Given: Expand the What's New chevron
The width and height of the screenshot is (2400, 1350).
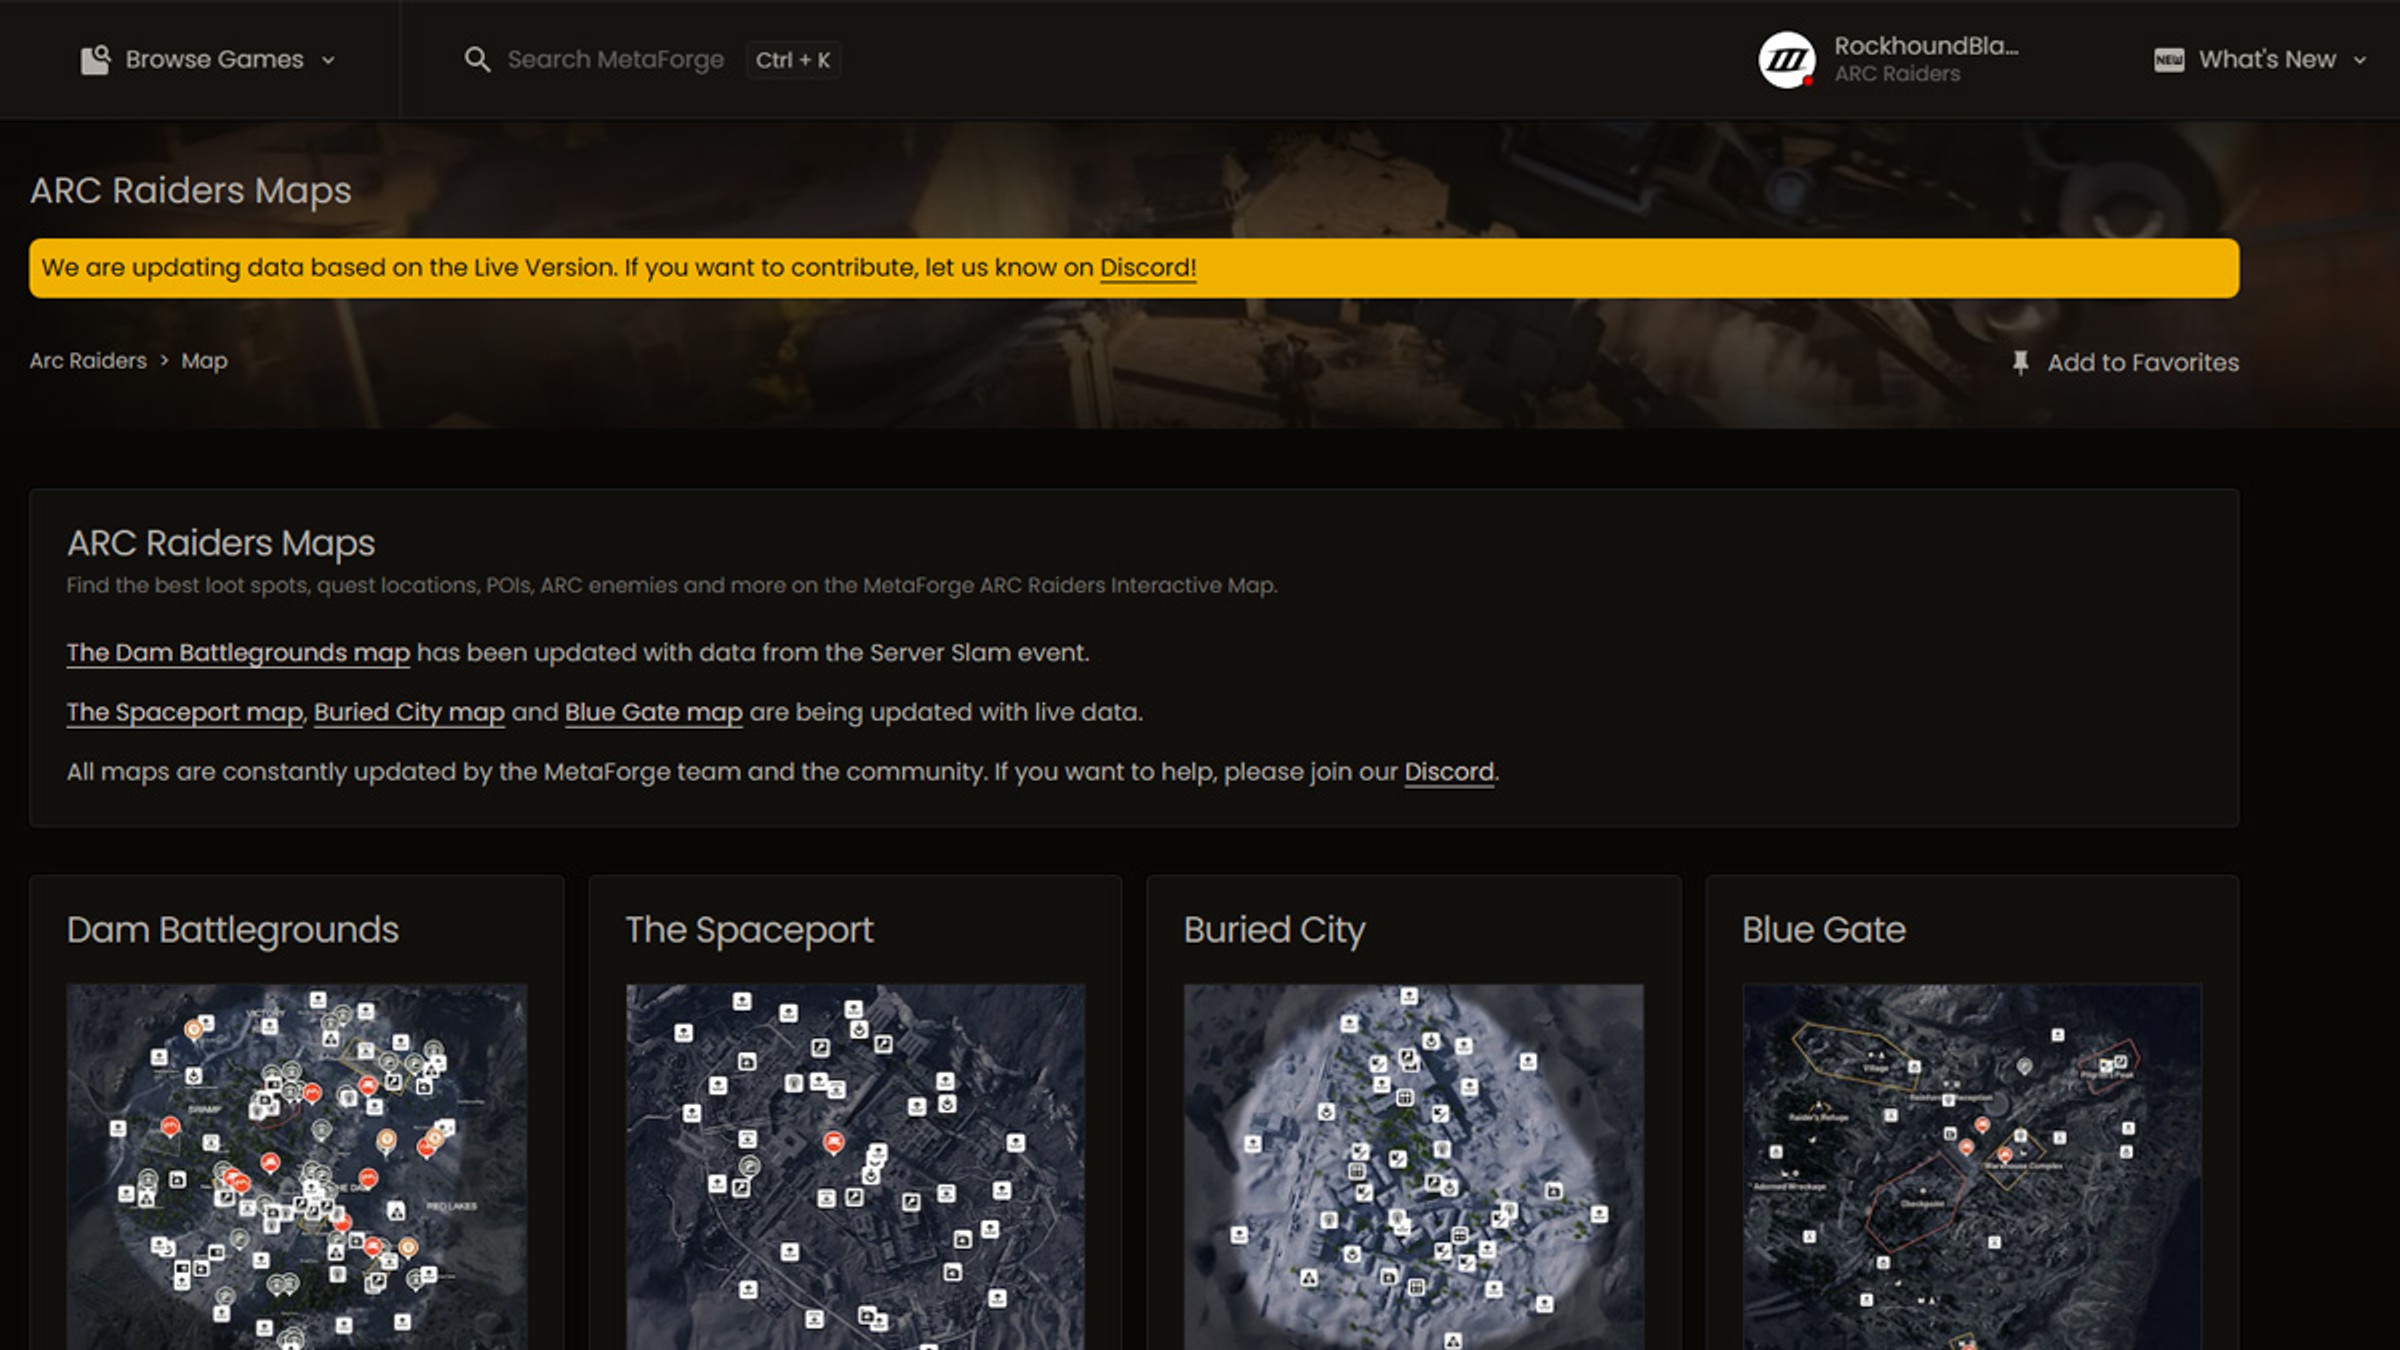Looking at the screenshot, I should point(2360,60).
